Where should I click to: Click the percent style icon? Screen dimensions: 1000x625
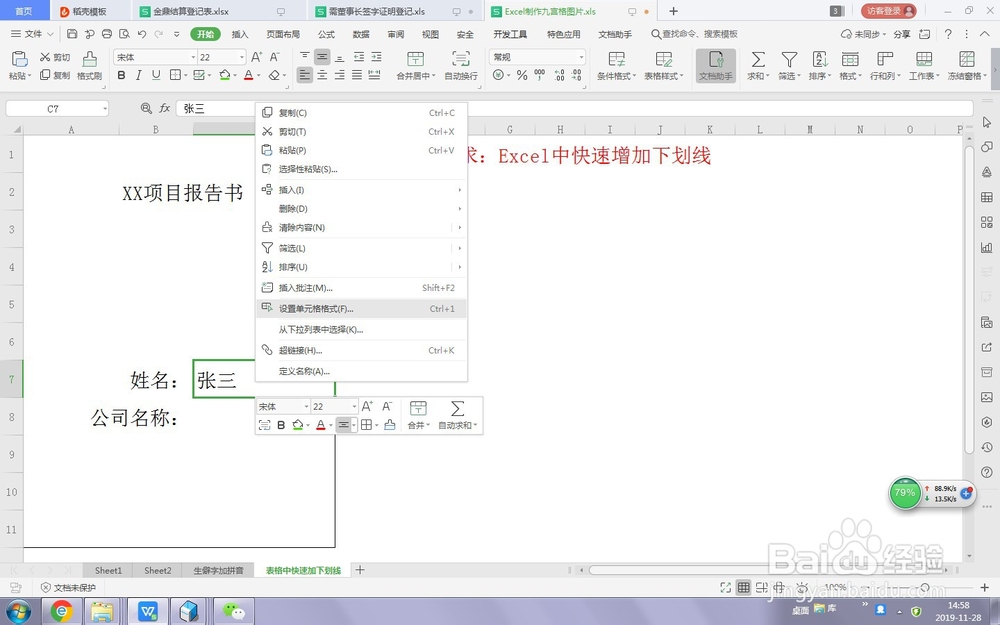[522, 75]
